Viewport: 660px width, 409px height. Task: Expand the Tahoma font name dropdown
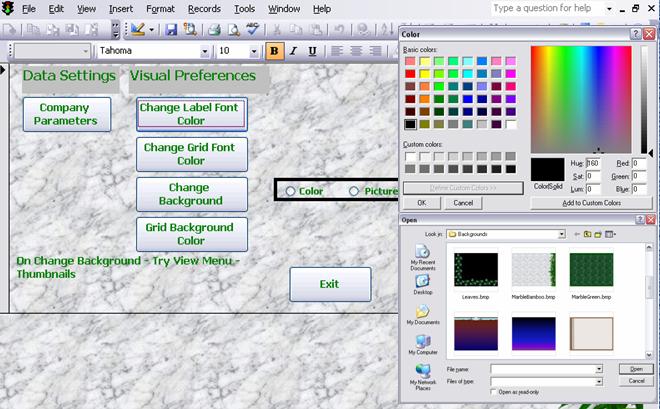coord(206,51)
